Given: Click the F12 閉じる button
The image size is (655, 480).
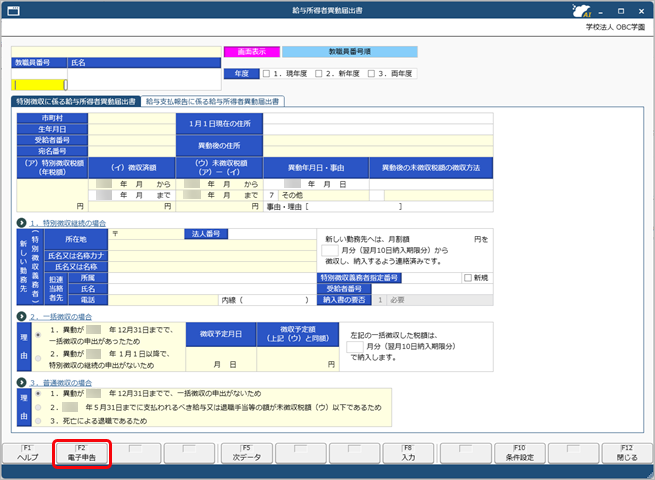Looking at the screenshot, I should 627,453.
